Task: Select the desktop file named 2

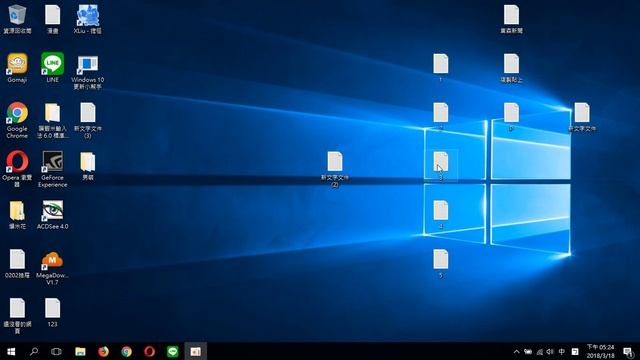Action: click(x=440, y=117)
